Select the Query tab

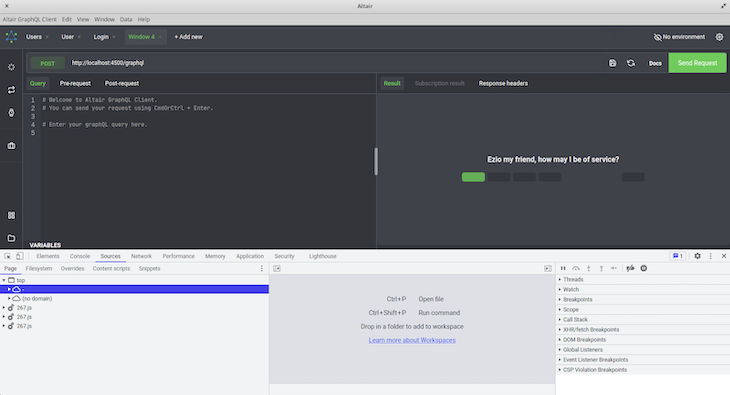point(38,83)
